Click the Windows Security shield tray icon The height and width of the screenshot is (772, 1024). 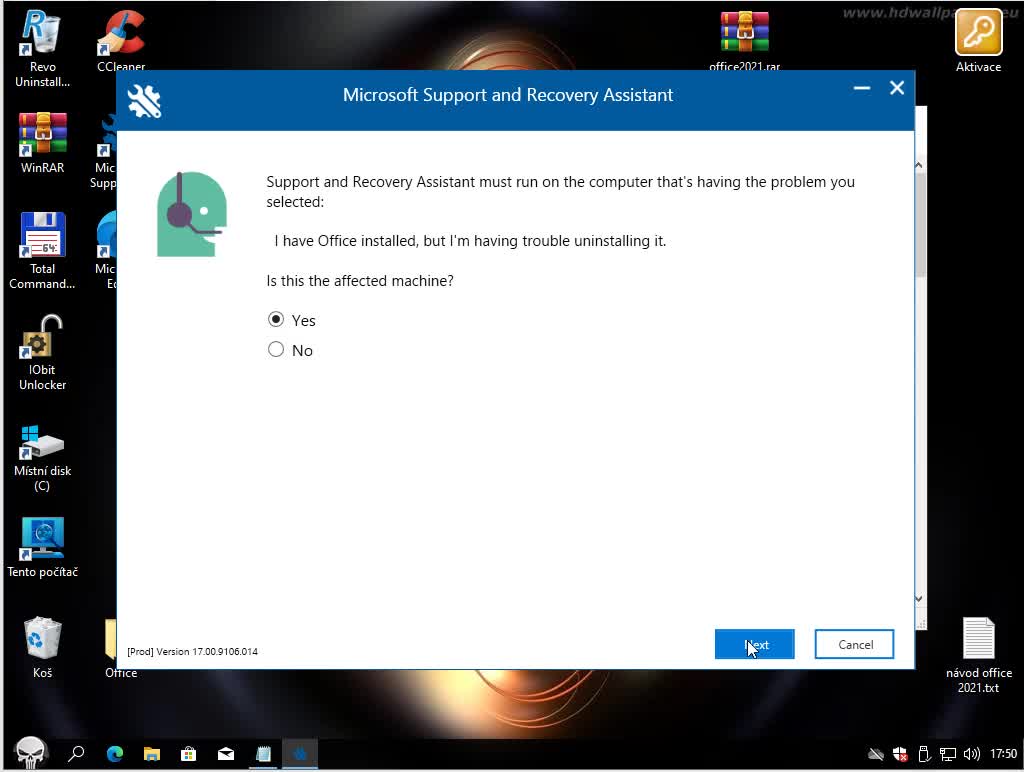(900, 754)
